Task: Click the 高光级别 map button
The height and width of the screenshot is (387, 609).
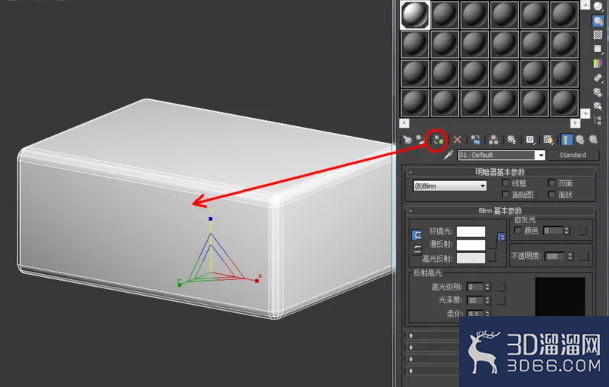Action: [501, 287]
